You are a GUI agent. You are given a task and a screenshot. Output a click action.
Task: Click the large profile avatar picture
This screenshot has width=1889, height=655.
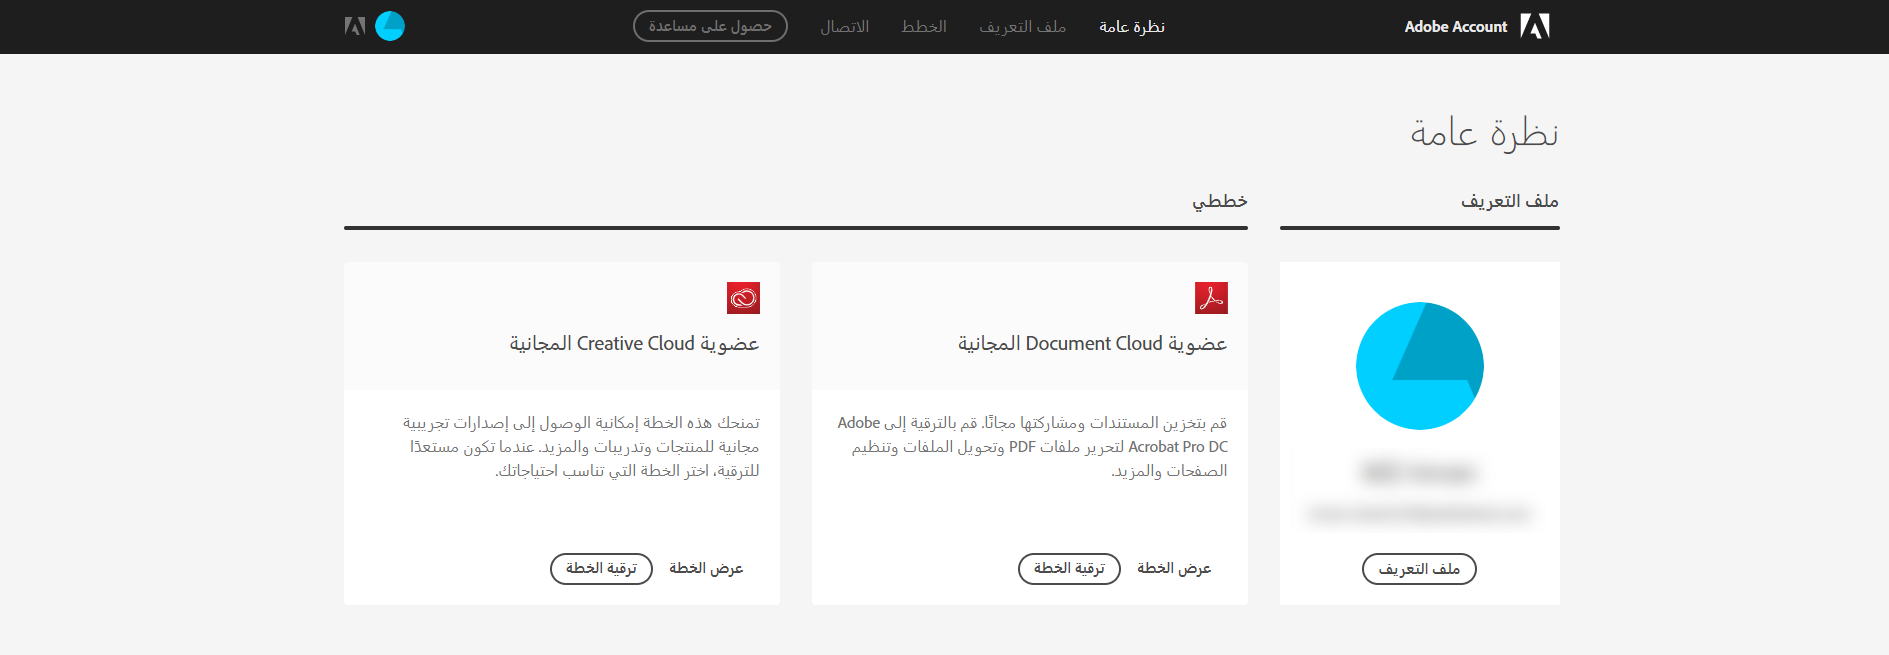(1419, 366)
